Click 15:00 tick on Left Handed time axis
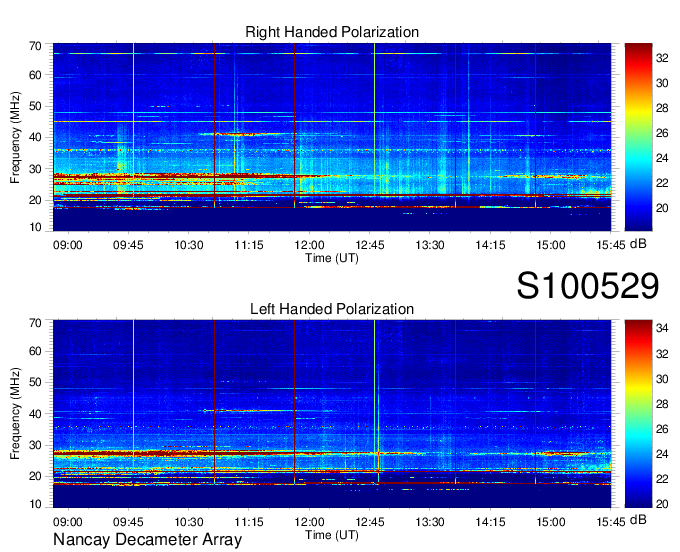 point(551,522)
